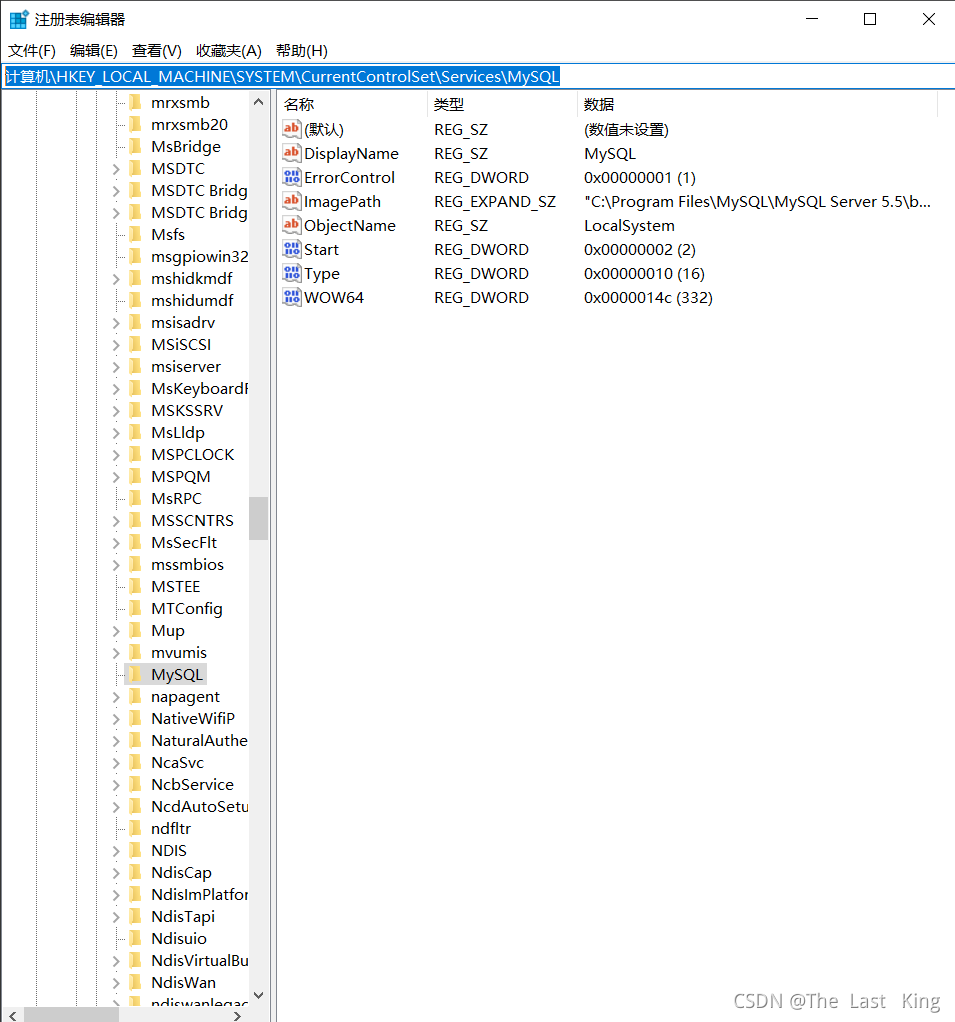Open the 编辑(E) menu
This screenshot has width=955, height=1022.
pos(94,51)
